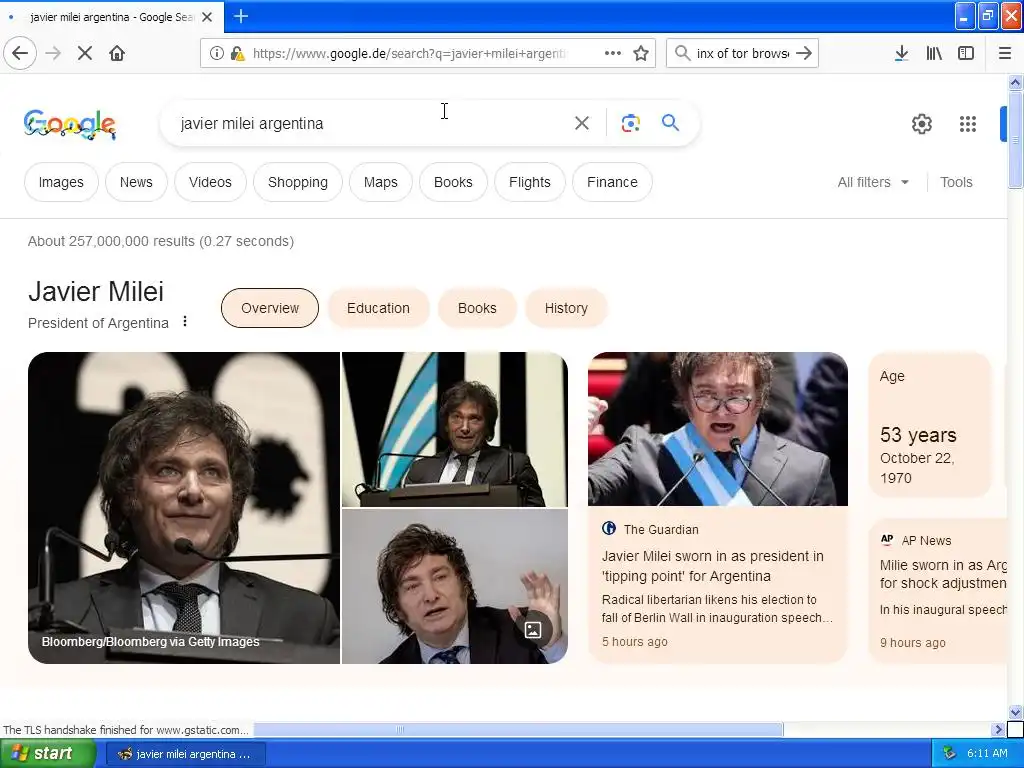Click the vertical scrollbar up arrow
This screenshot has height=768, width=1024.
click(1016, 83)
